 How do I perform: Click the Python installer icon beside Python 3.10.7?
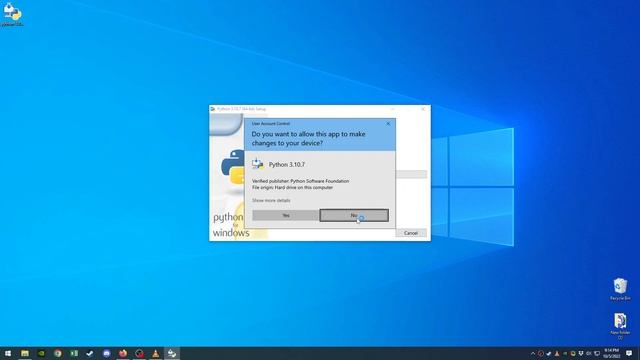coord(258,164)
